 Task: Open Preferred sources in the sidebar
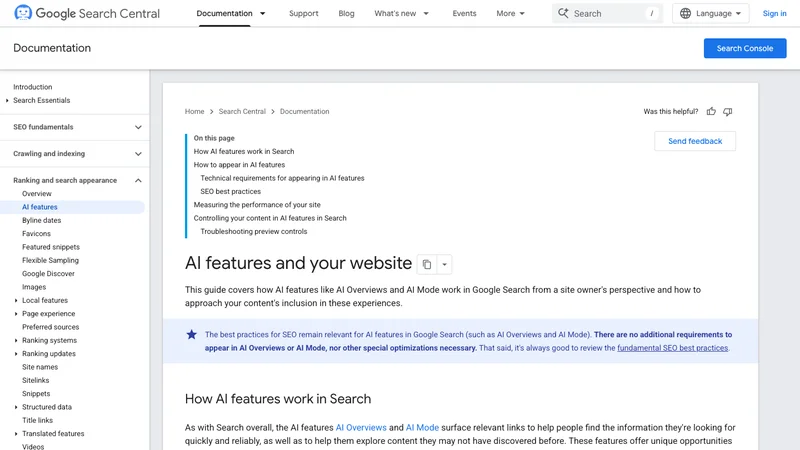click(x=51, y=327)
